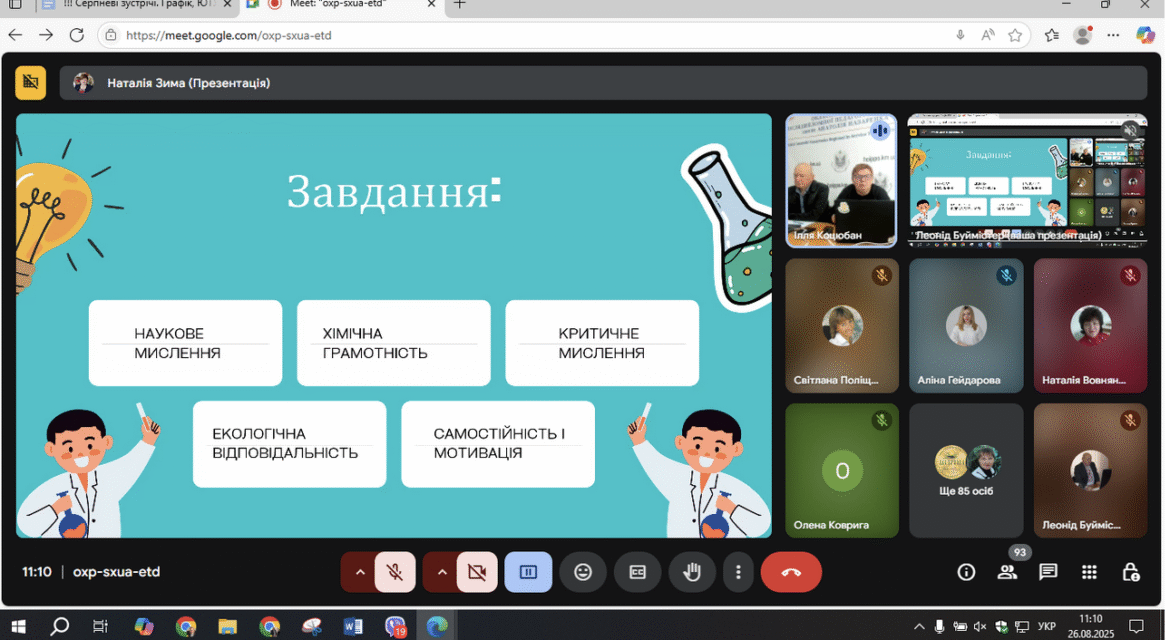Raise hand using the hand icon
The width and height of the screenshot is (1170, 640).
692,572
